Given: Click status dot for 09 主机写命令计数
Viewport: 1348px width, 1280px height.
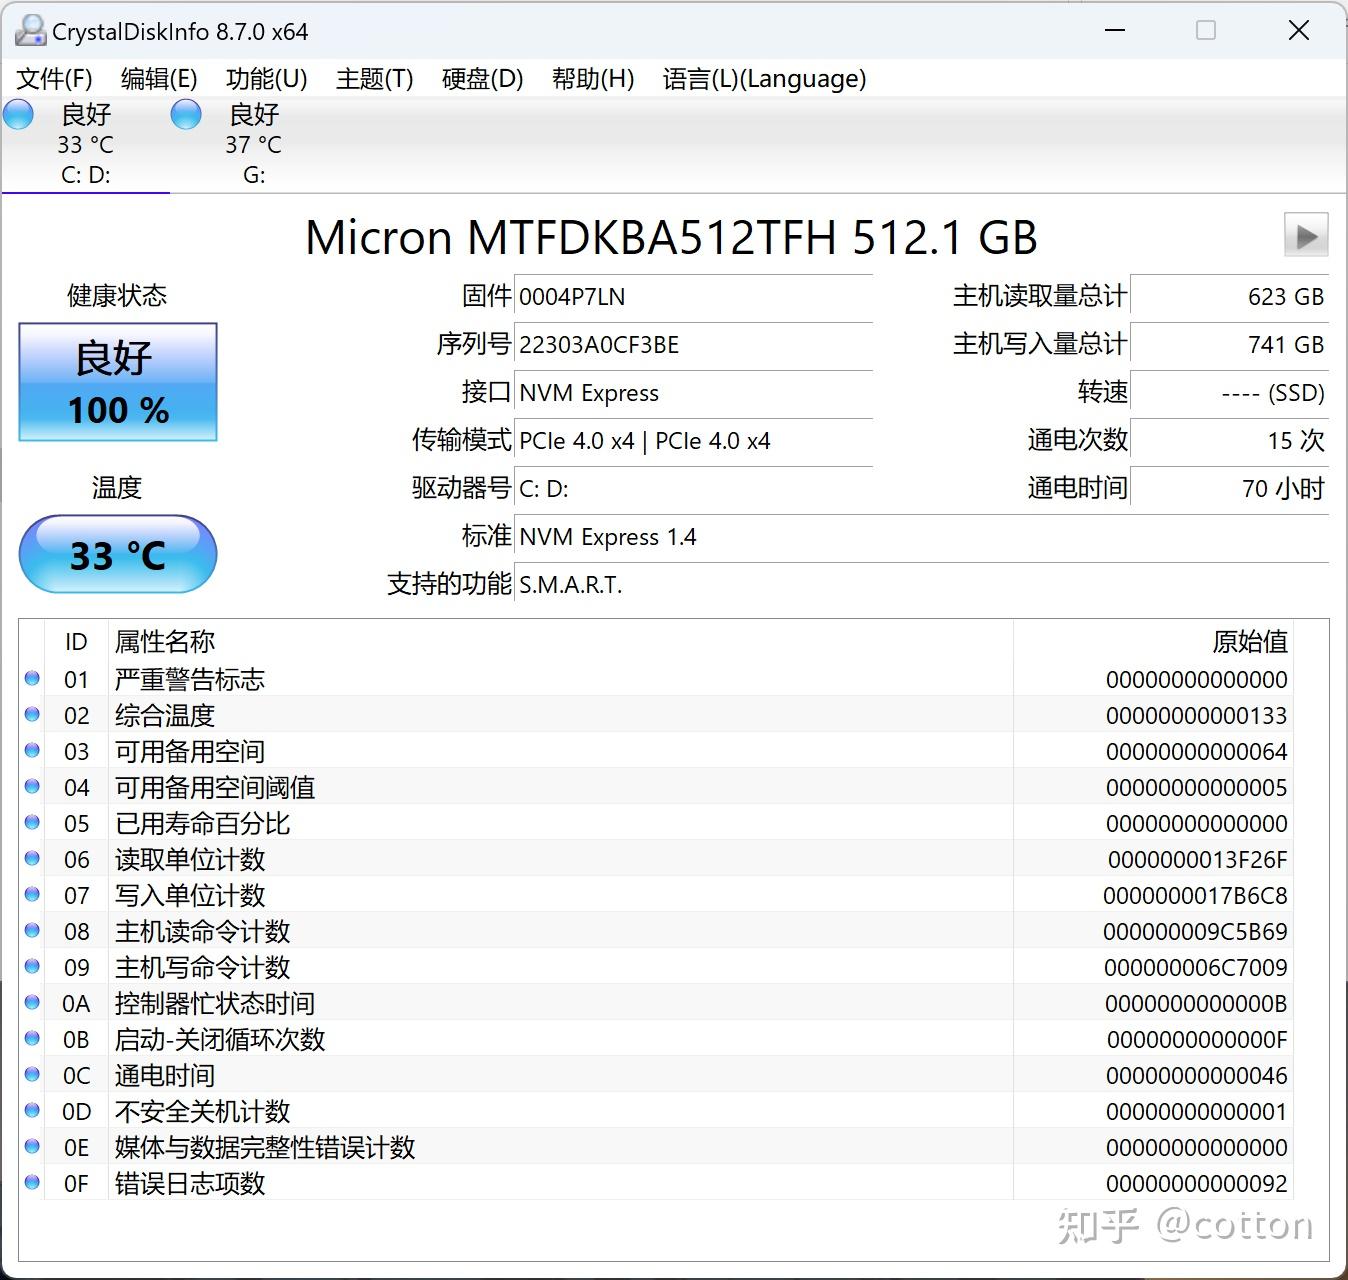Looking at the screenshot, I should tap(32, 967).
